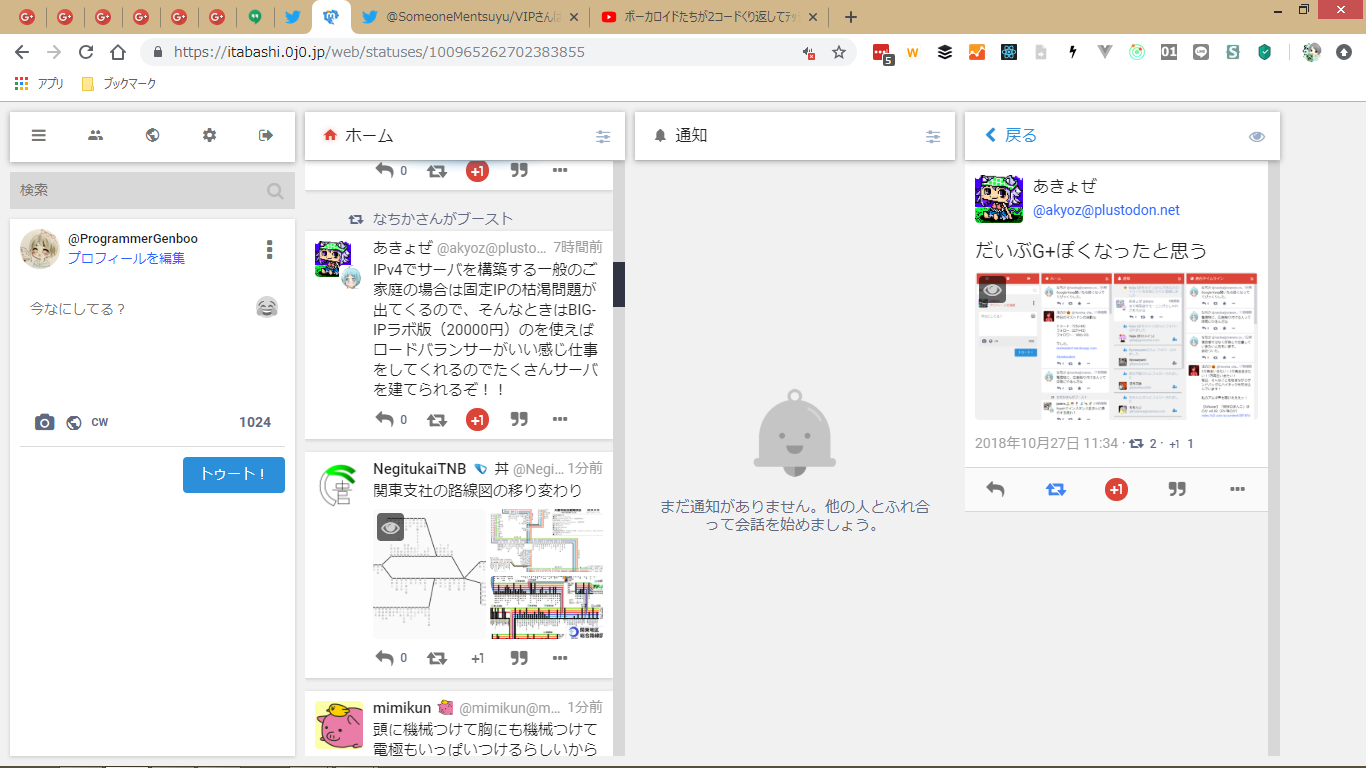Open the three-dot menu beside @ProgrammerGenboo
Screen dimensions: 1366x768
(x=269, y=249)
